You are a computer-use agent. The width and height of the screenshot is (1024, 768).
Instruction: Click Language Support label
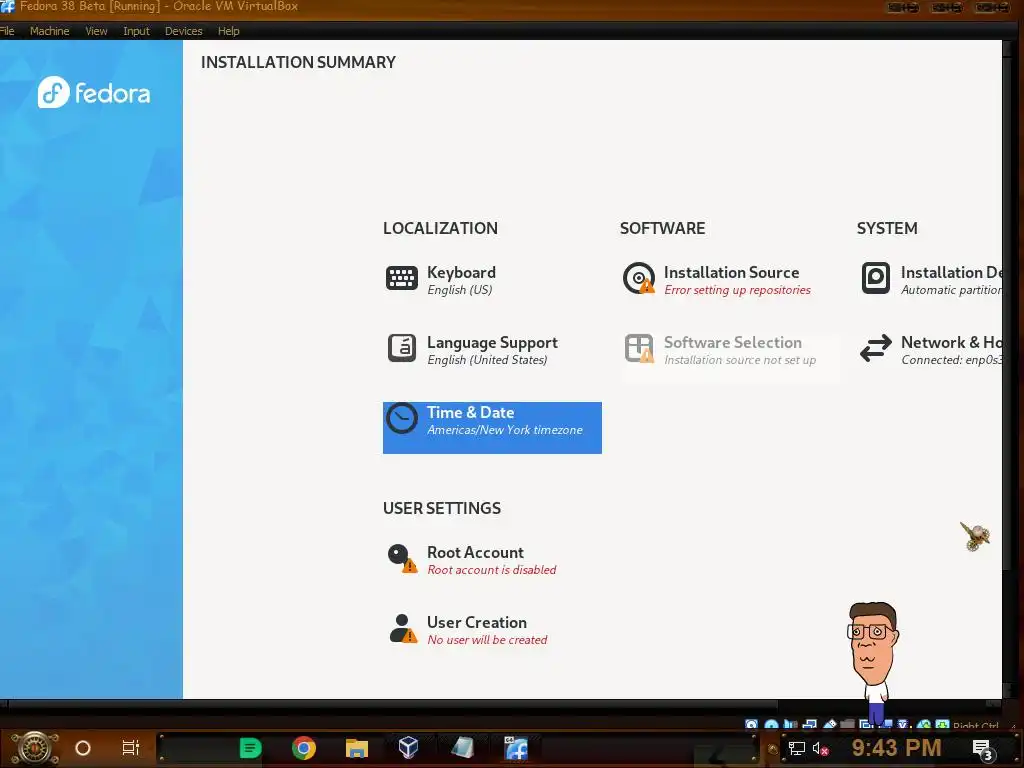492,342
